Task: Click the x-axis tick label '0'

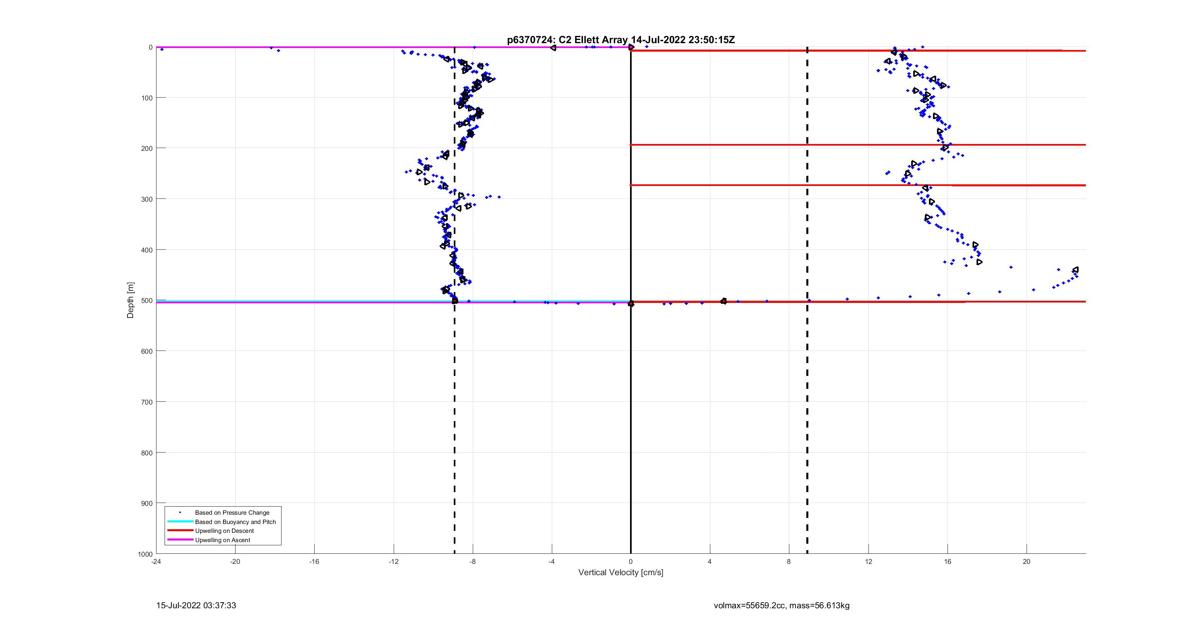Action: tap(630, 561)
